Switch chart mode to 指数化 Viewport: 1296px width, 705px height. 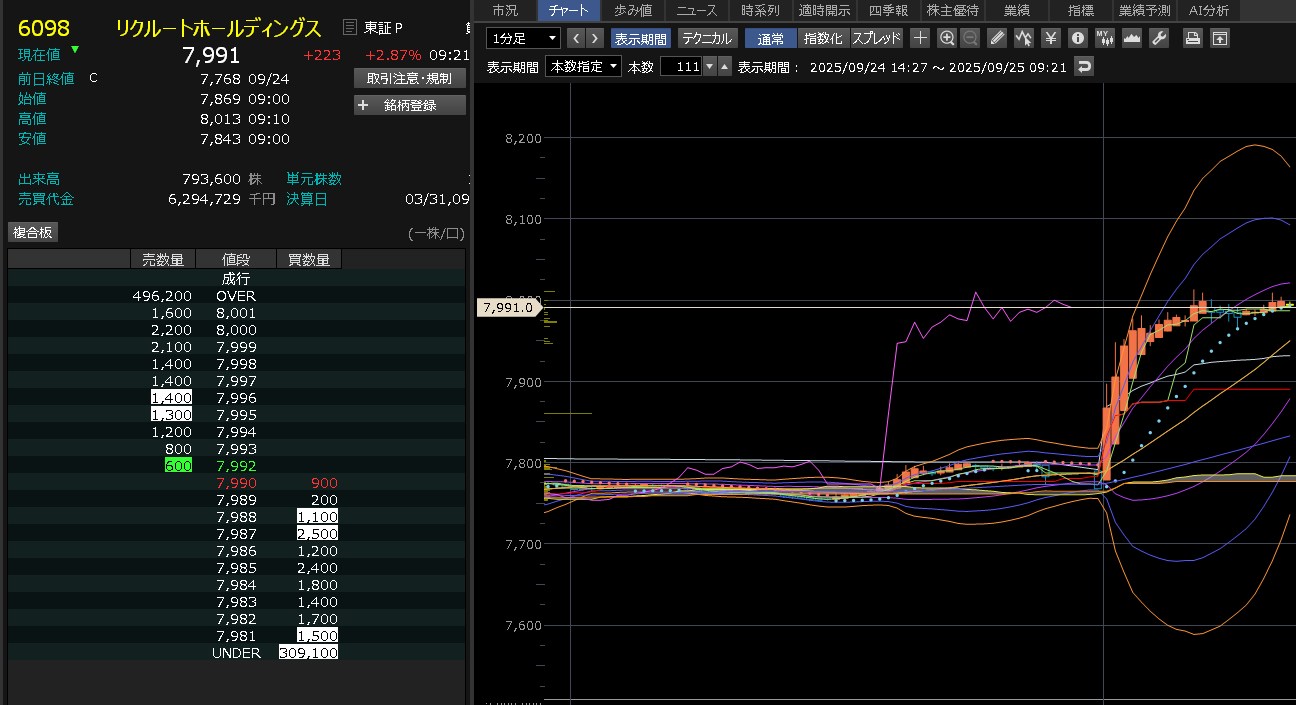pyautogui.click(x=823, y=38)
